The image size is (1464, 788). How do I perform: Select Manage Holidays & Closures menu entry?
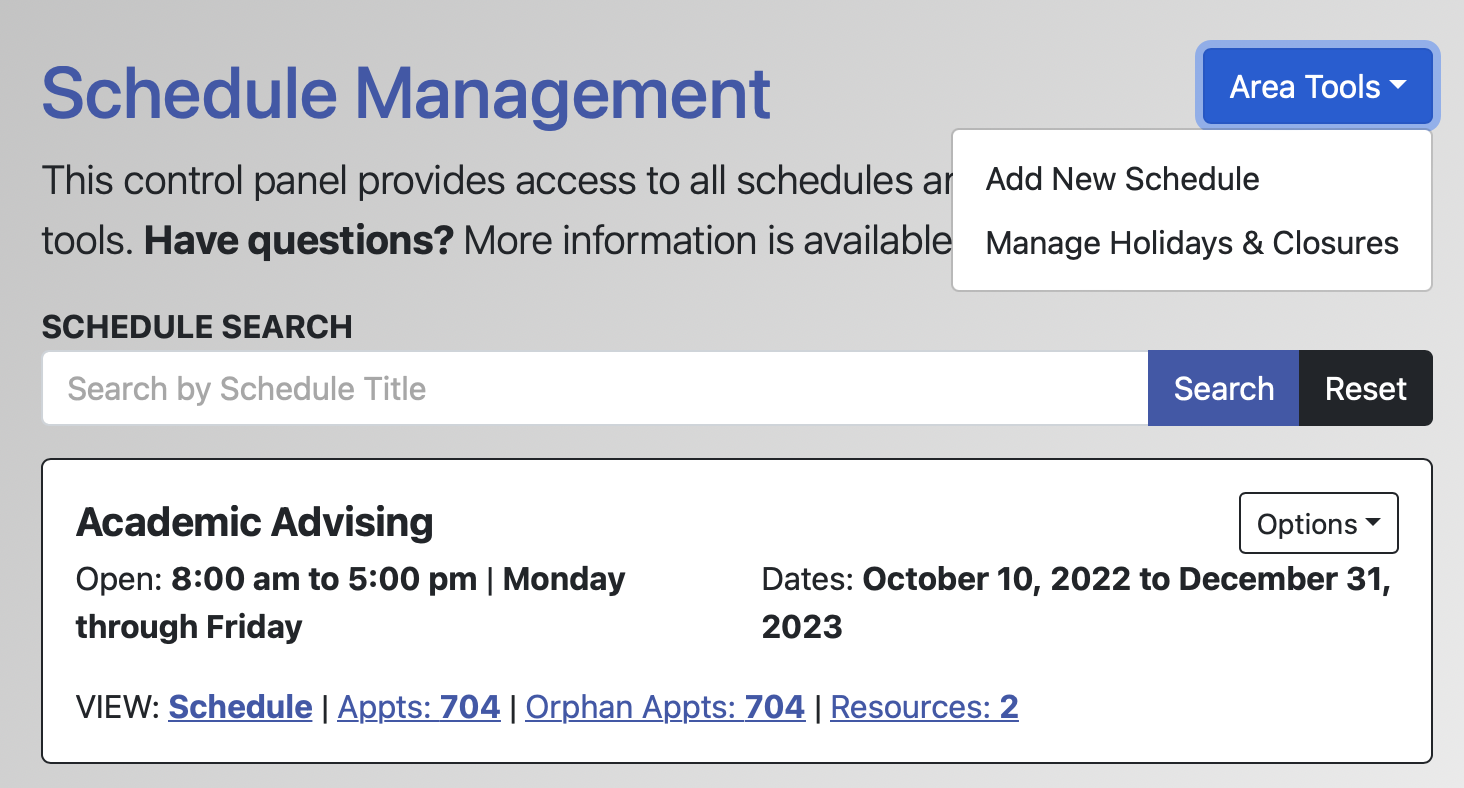click(x=1192, y=243)
